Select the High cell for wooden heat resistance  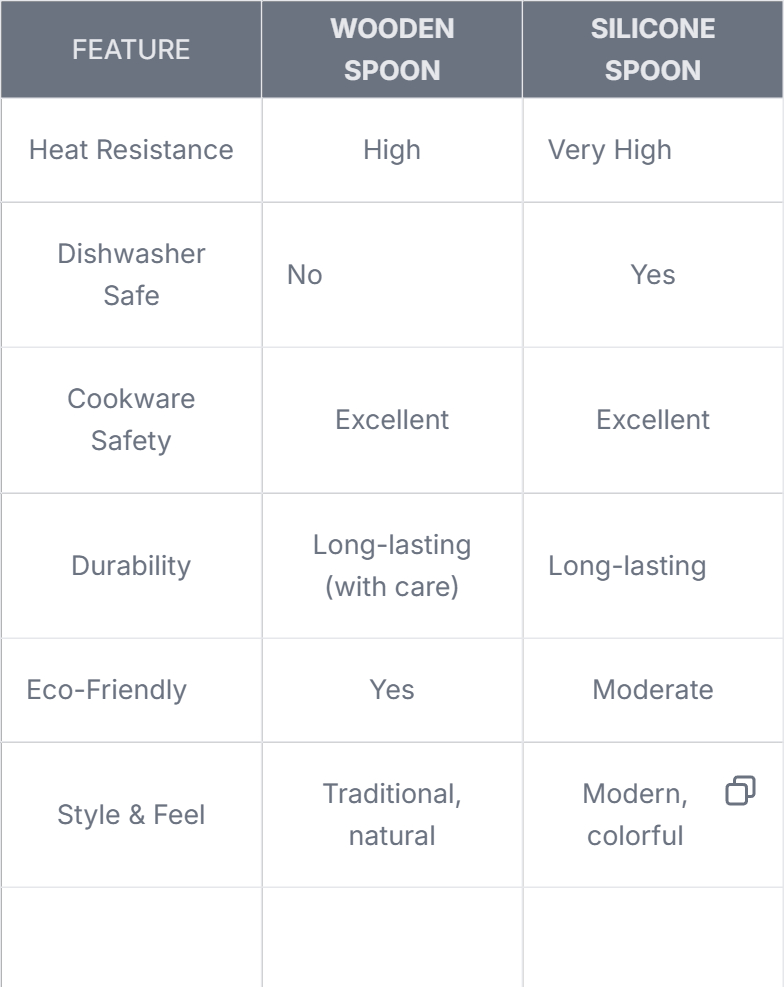392,150
